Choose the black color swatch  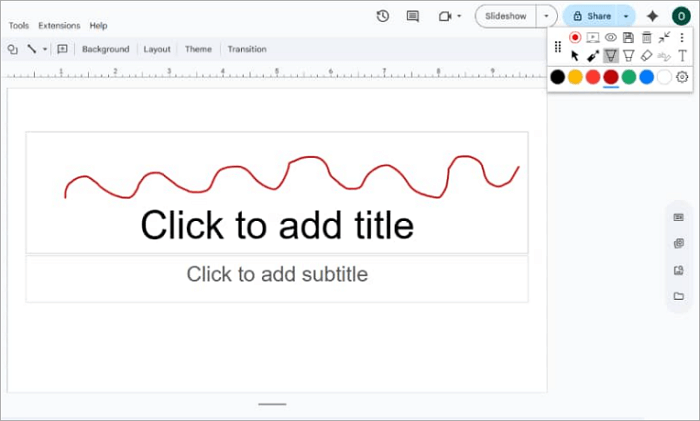pyautogui.click(x=558, y=77)
